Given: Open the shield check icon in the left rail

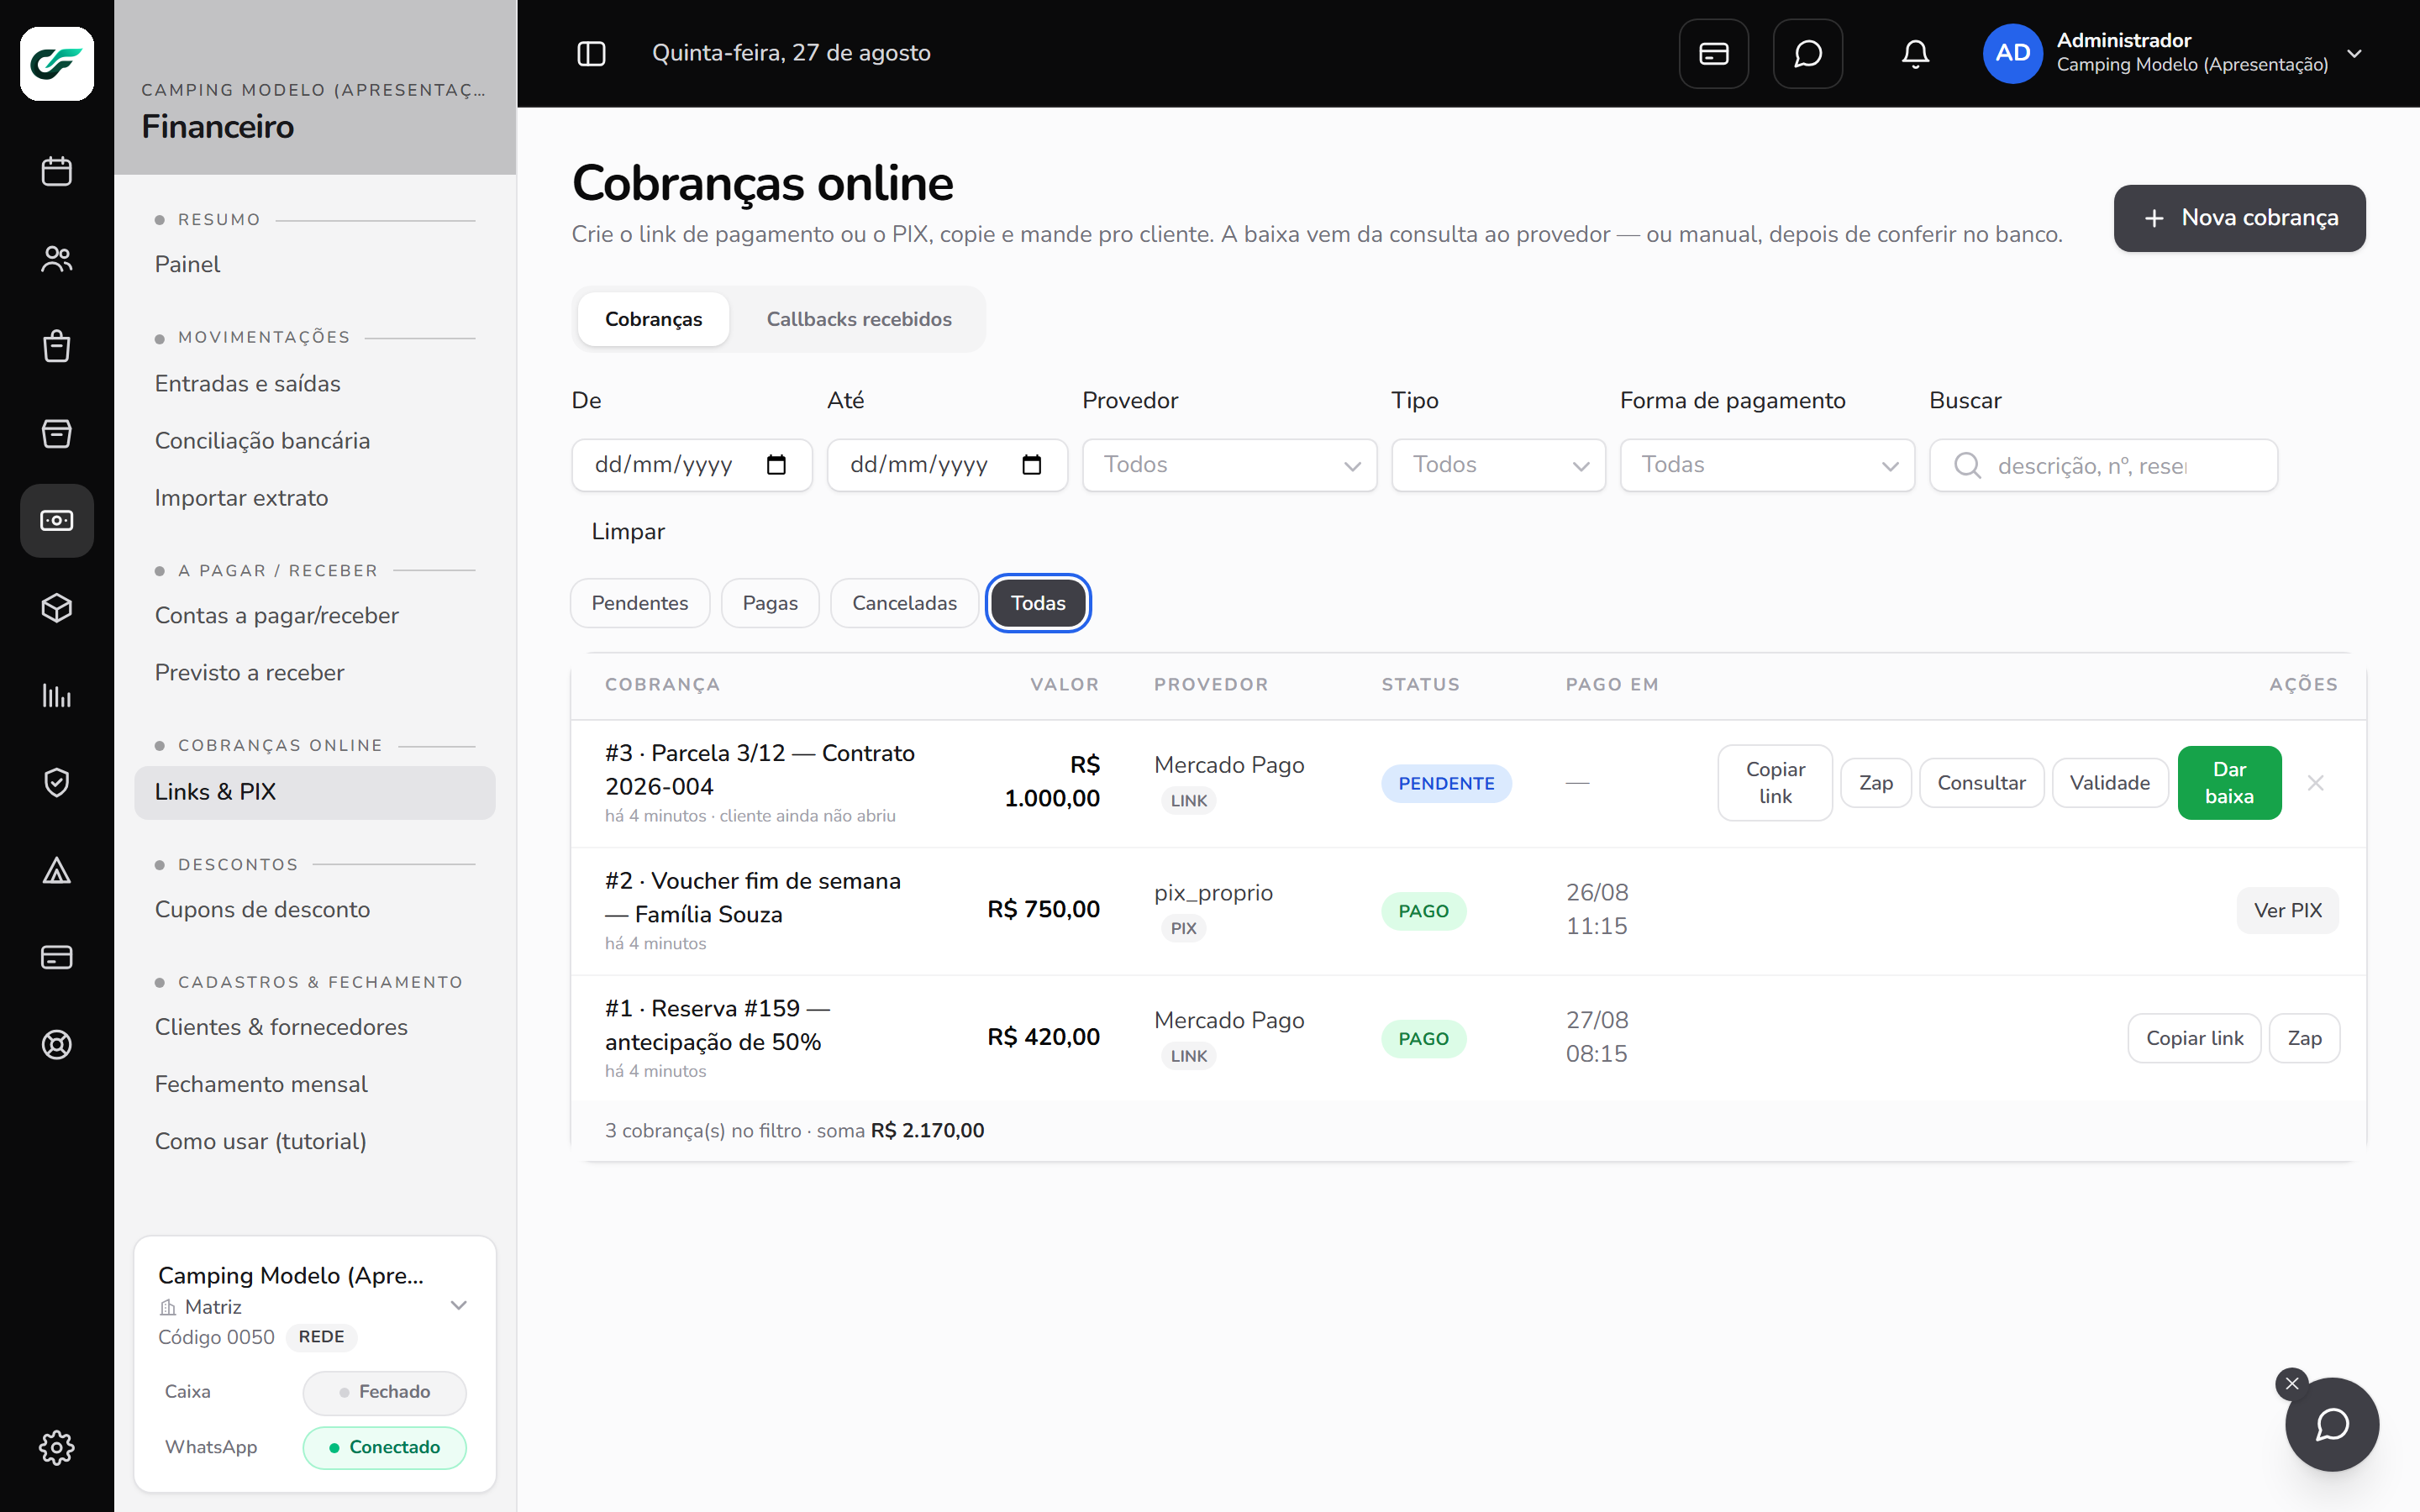Looking at the screenshot, I should point(57,783).
